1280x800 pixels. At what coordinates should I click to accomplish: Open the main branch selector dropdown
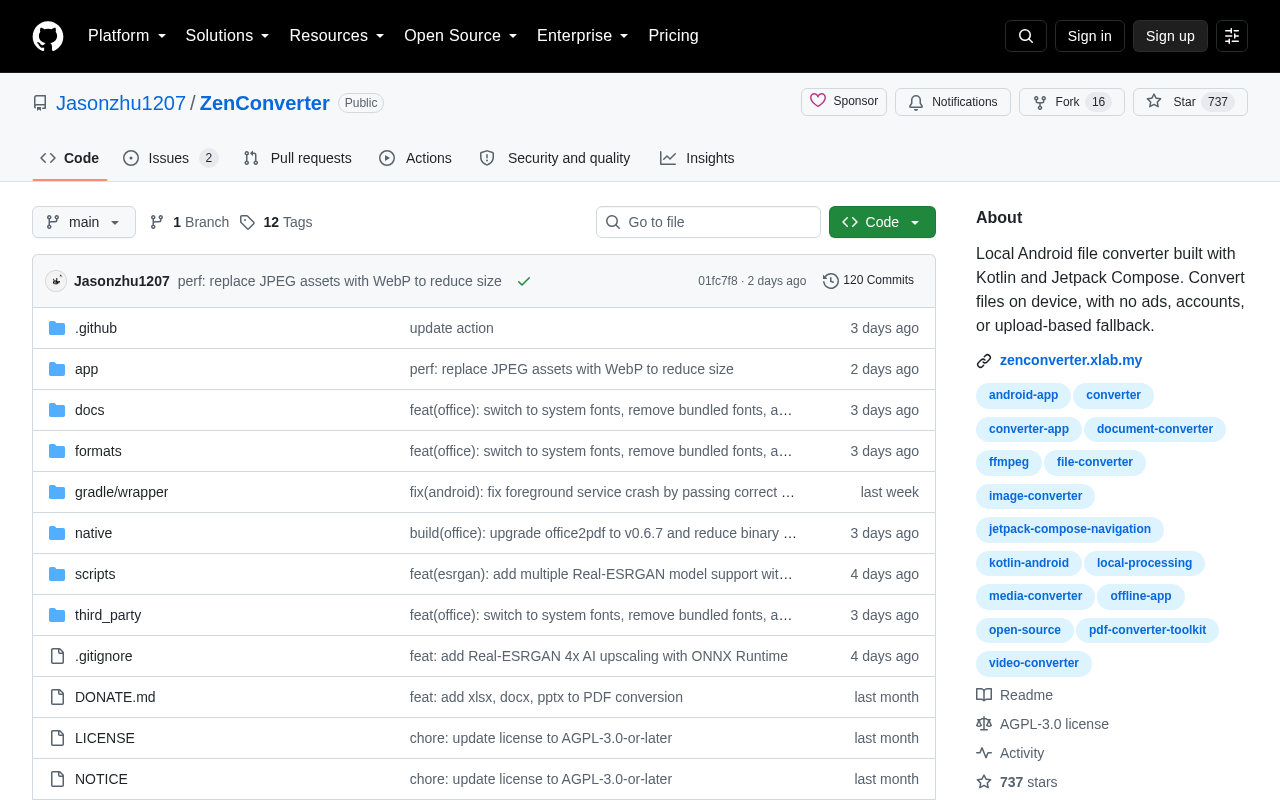tap(84, 222)
